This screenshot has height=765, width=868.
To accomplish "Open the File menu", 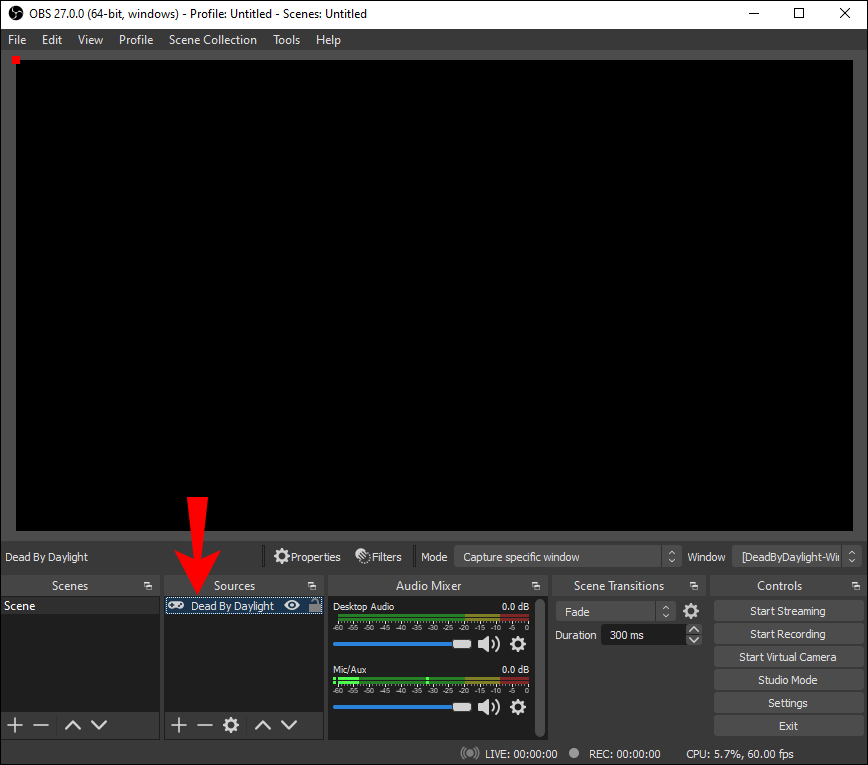I will point(17,40).
